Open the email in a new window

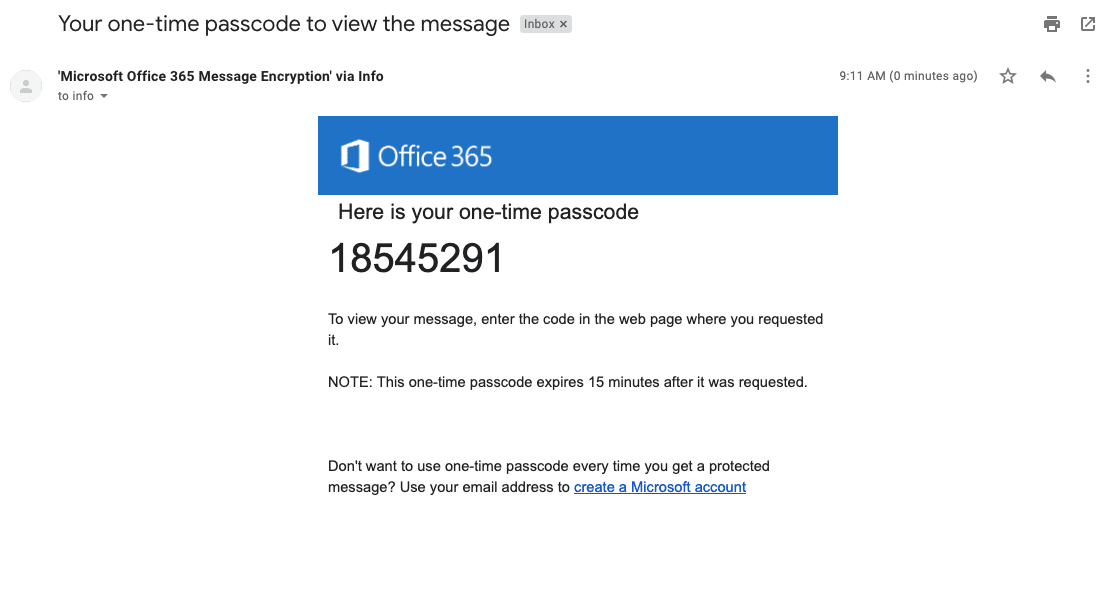point(1088,24)
